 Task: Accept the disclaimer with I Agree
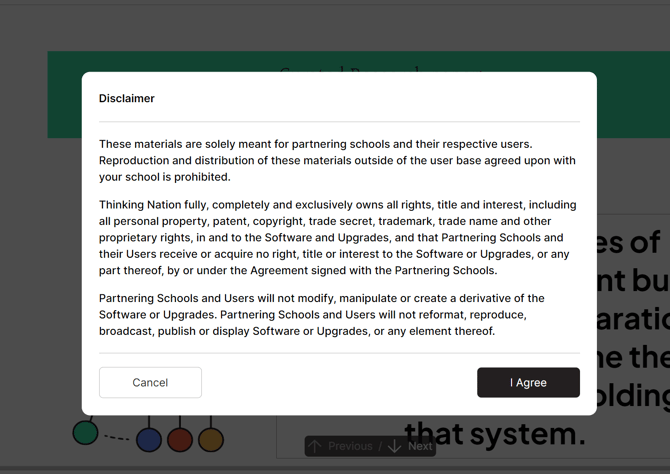(528, 383)
